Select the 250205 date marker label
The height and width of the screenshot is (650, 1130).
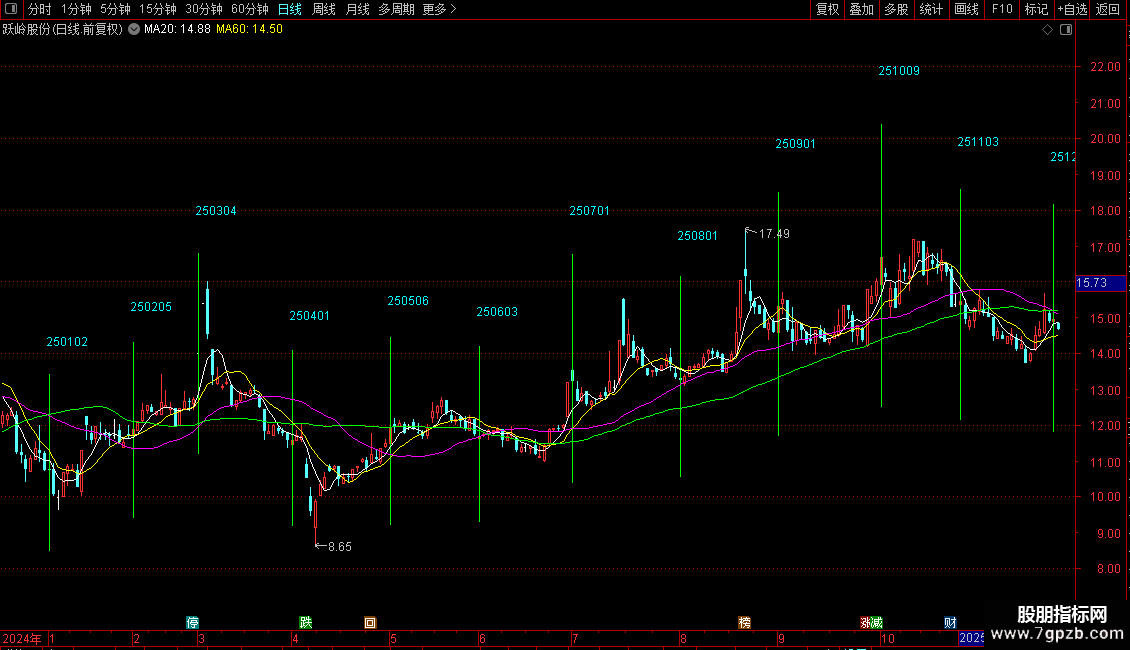point(151,307)
